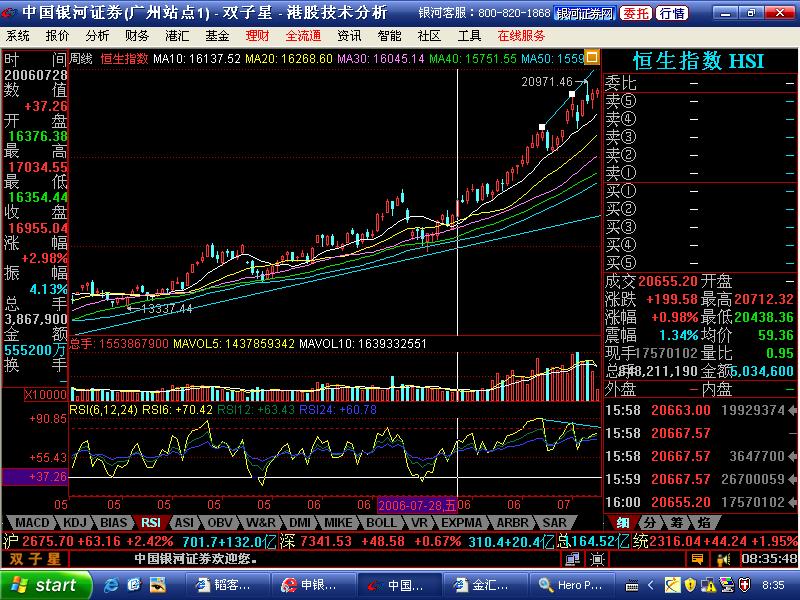
Task: Switch to the VR indicator tab
Action: click(x=419, y=522)
